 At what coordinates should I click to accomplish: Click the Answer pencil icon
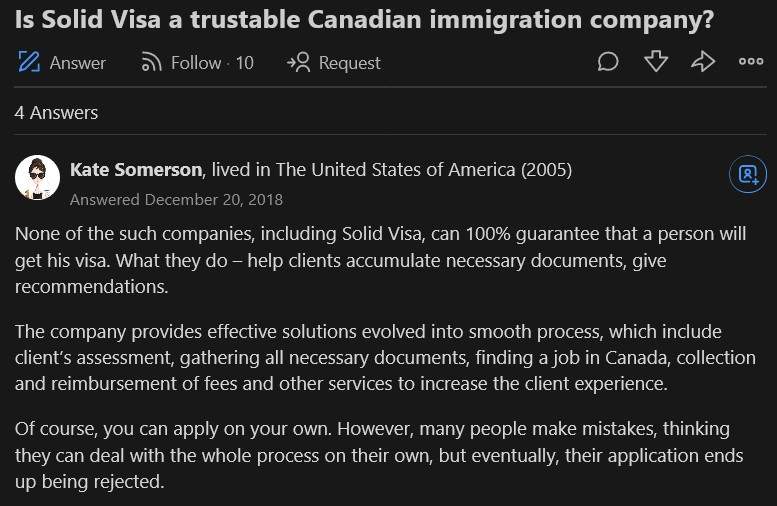coord(29,62)
